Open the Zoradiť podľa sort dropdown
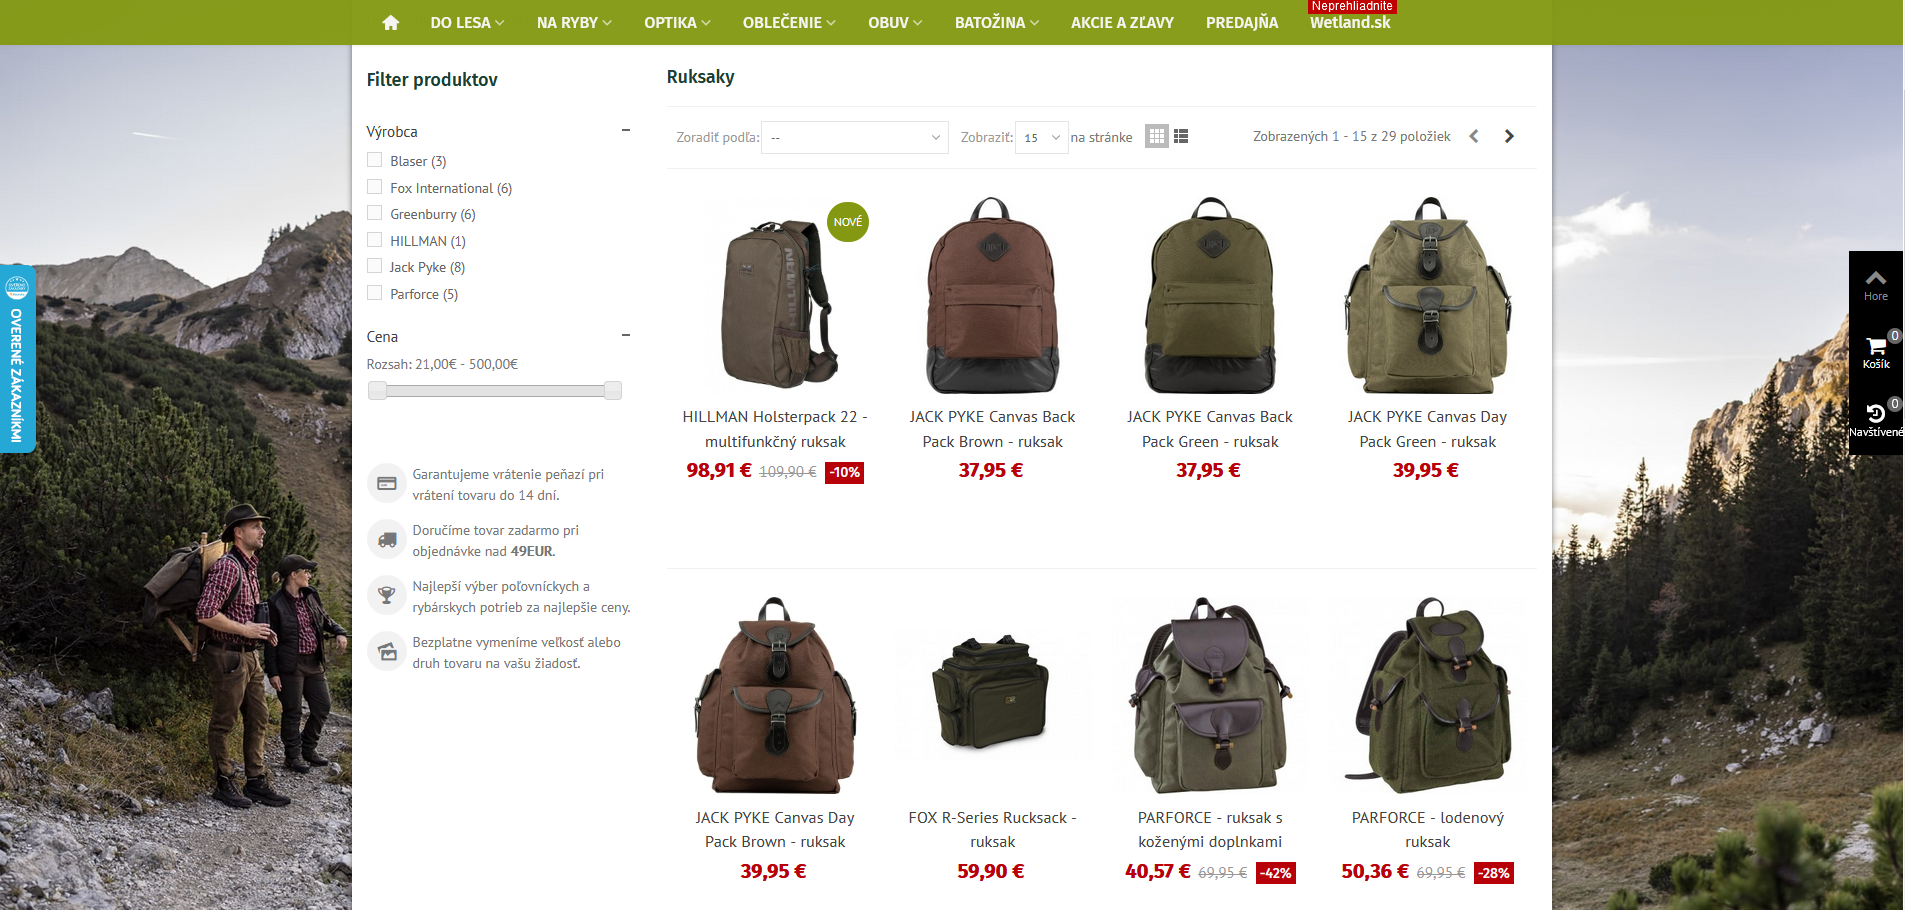The height and width of the screenshot is (910, 1905). [x=855, y=137]
